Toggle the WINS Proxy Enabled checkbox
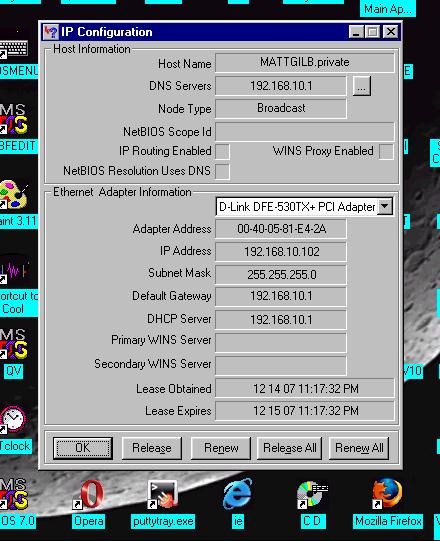440x541 pixels. [386, 151]
